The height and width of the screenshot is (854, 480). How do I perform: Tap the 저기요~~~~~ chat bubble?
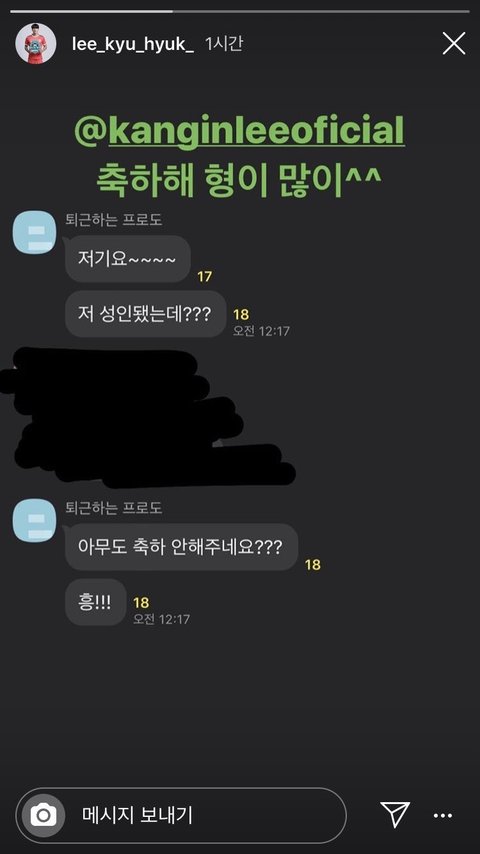tap(127, 259)
